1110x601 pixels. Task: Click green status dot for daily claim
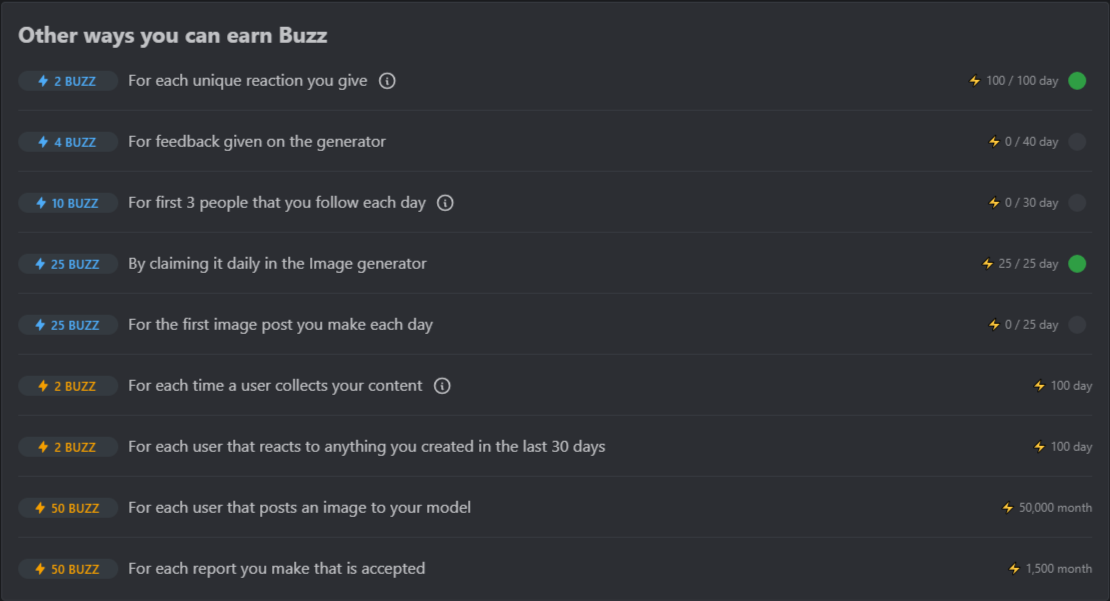(1077, 264)
